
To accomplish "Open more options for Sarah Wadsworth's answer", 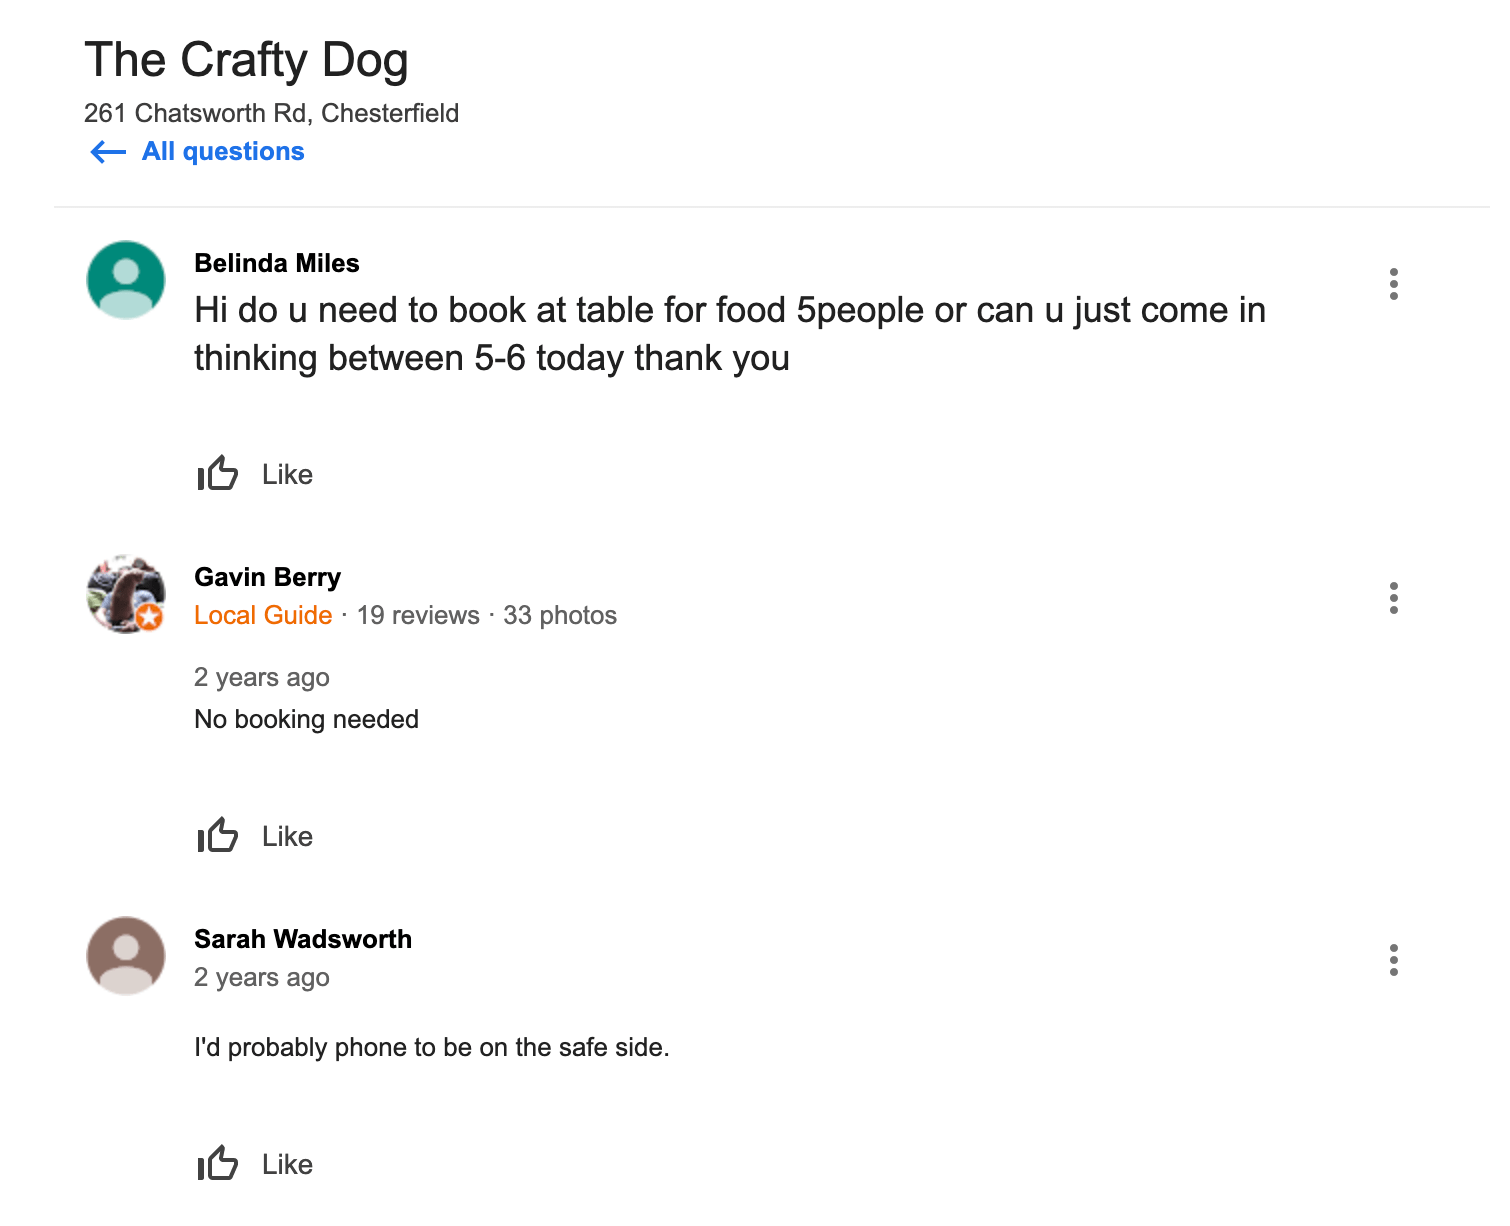I will click(1393, 960).
